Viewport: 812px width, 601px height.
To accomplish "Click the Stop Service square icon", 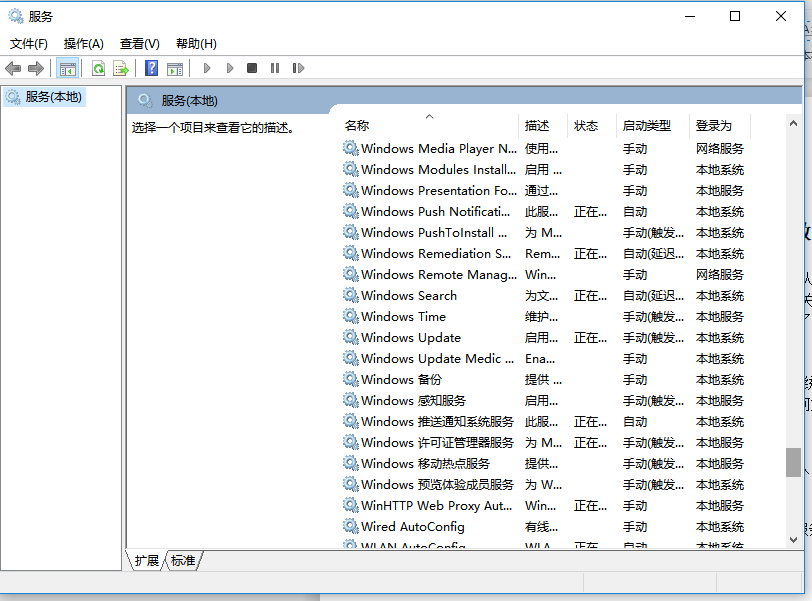I will (x=252, y=68).
